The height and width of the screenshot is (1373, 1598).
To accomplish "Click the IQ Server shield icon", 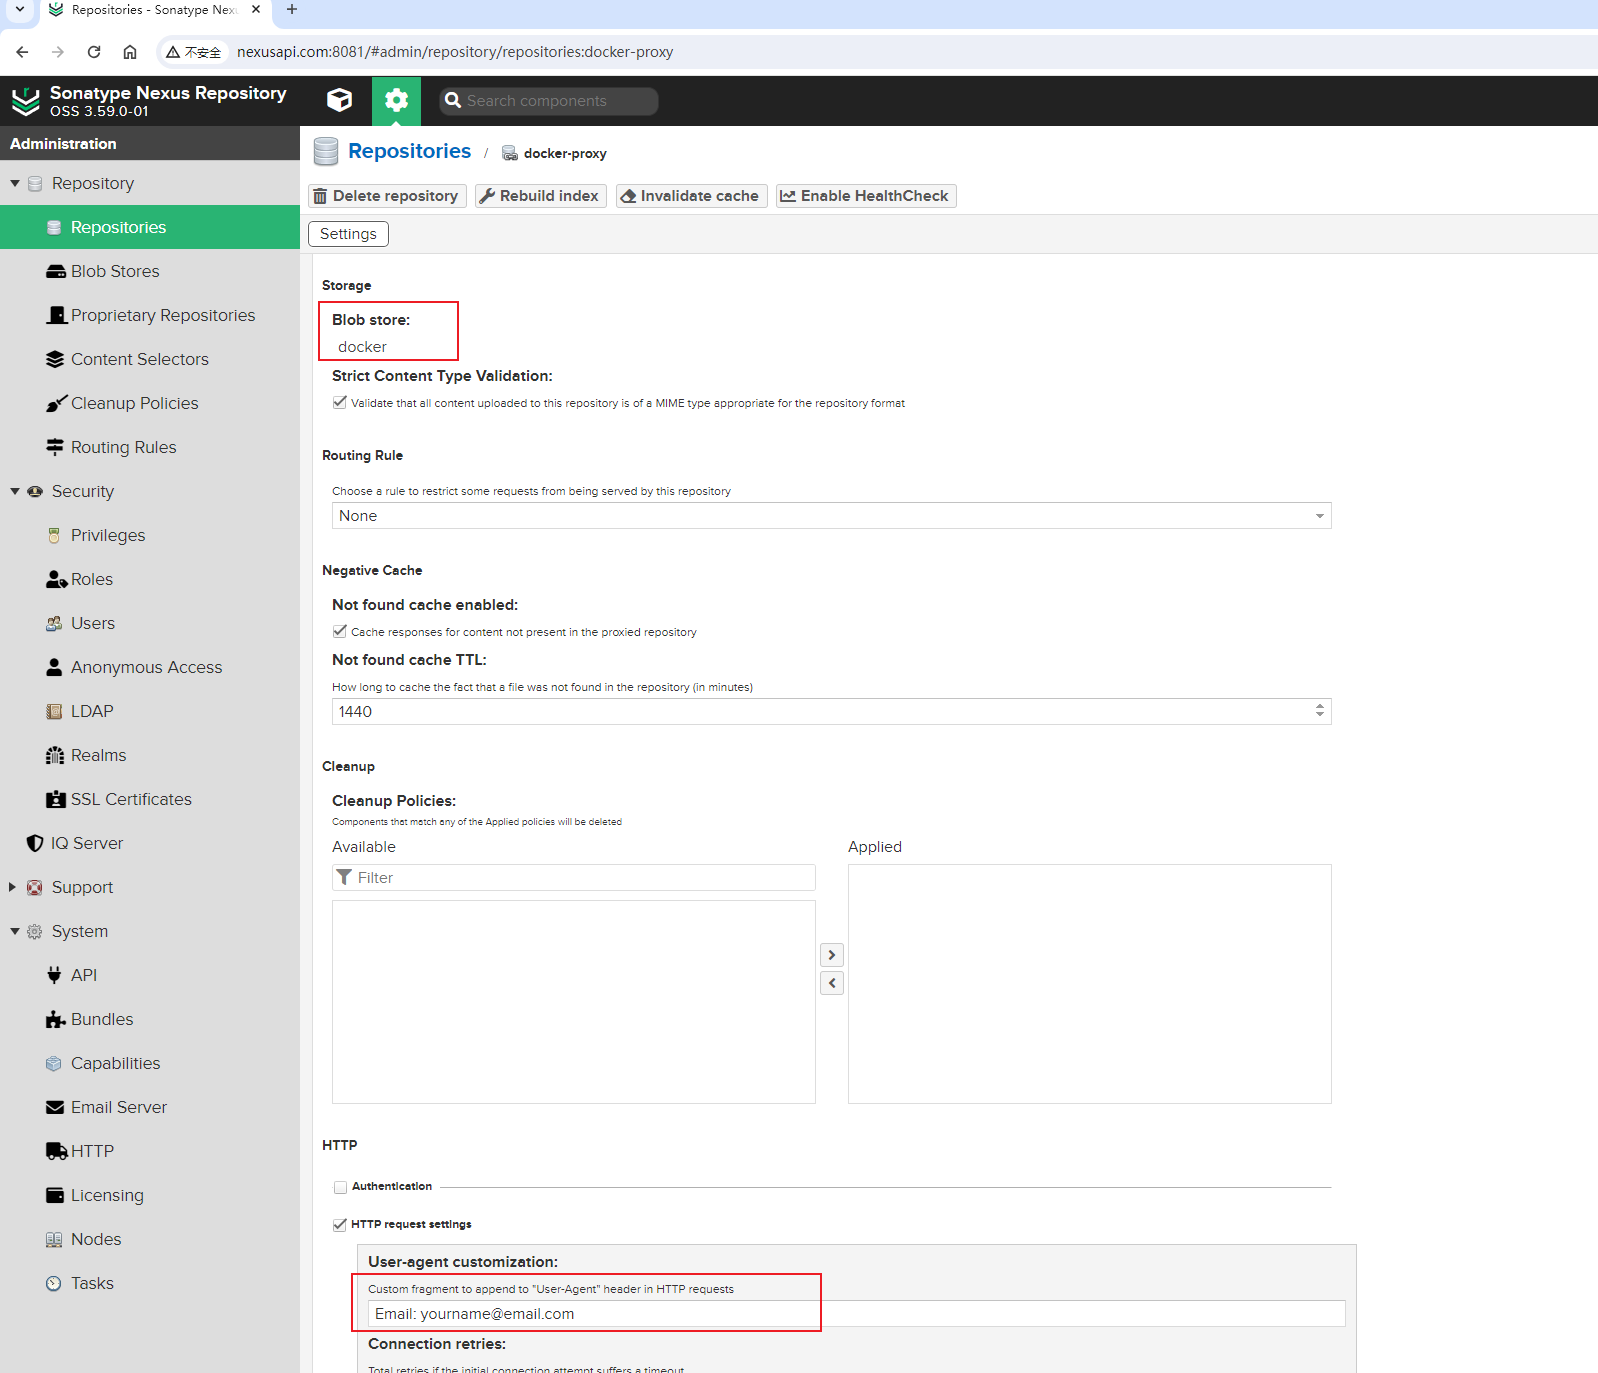I will (35, 844).
